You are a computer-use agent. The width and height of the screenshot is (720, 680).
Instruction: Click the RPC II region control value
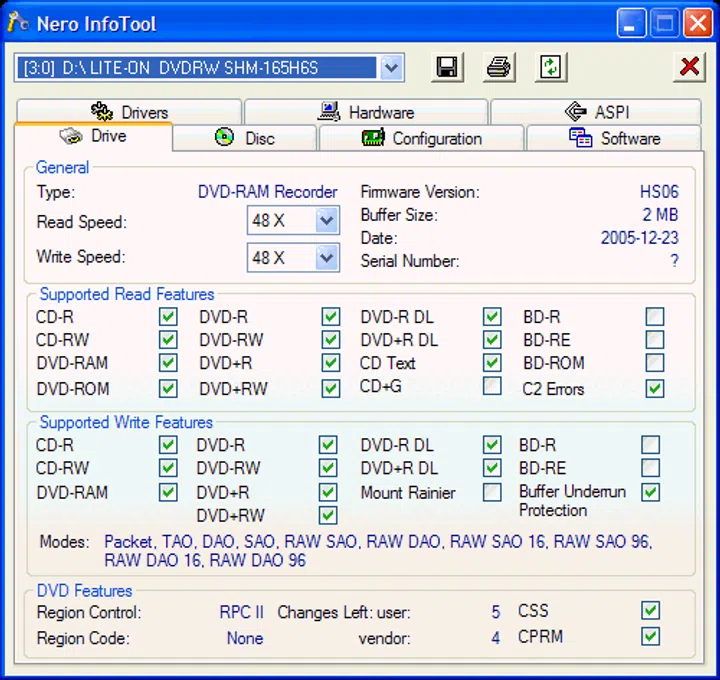click(x=242, y=612)
